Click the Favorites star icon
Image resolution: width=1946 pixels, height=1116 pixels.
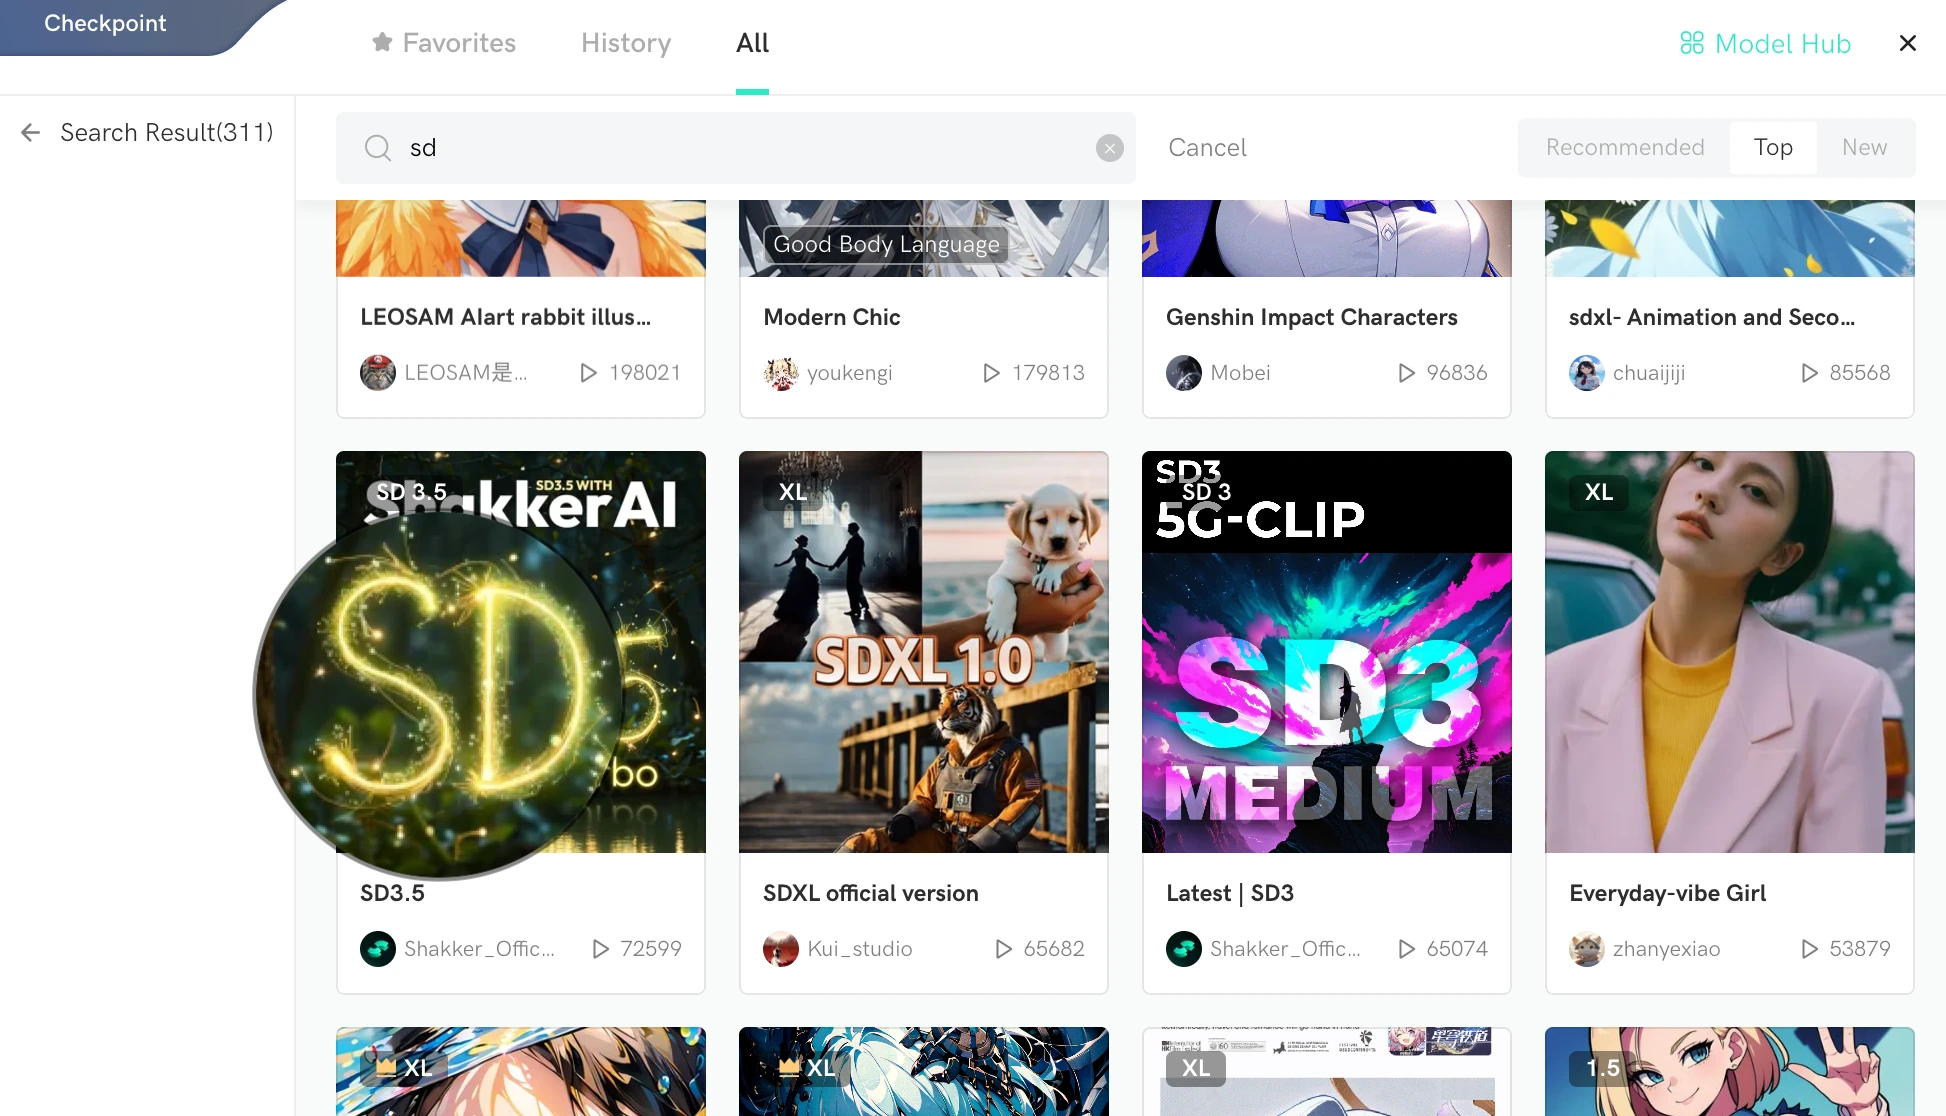pos(381,43)
